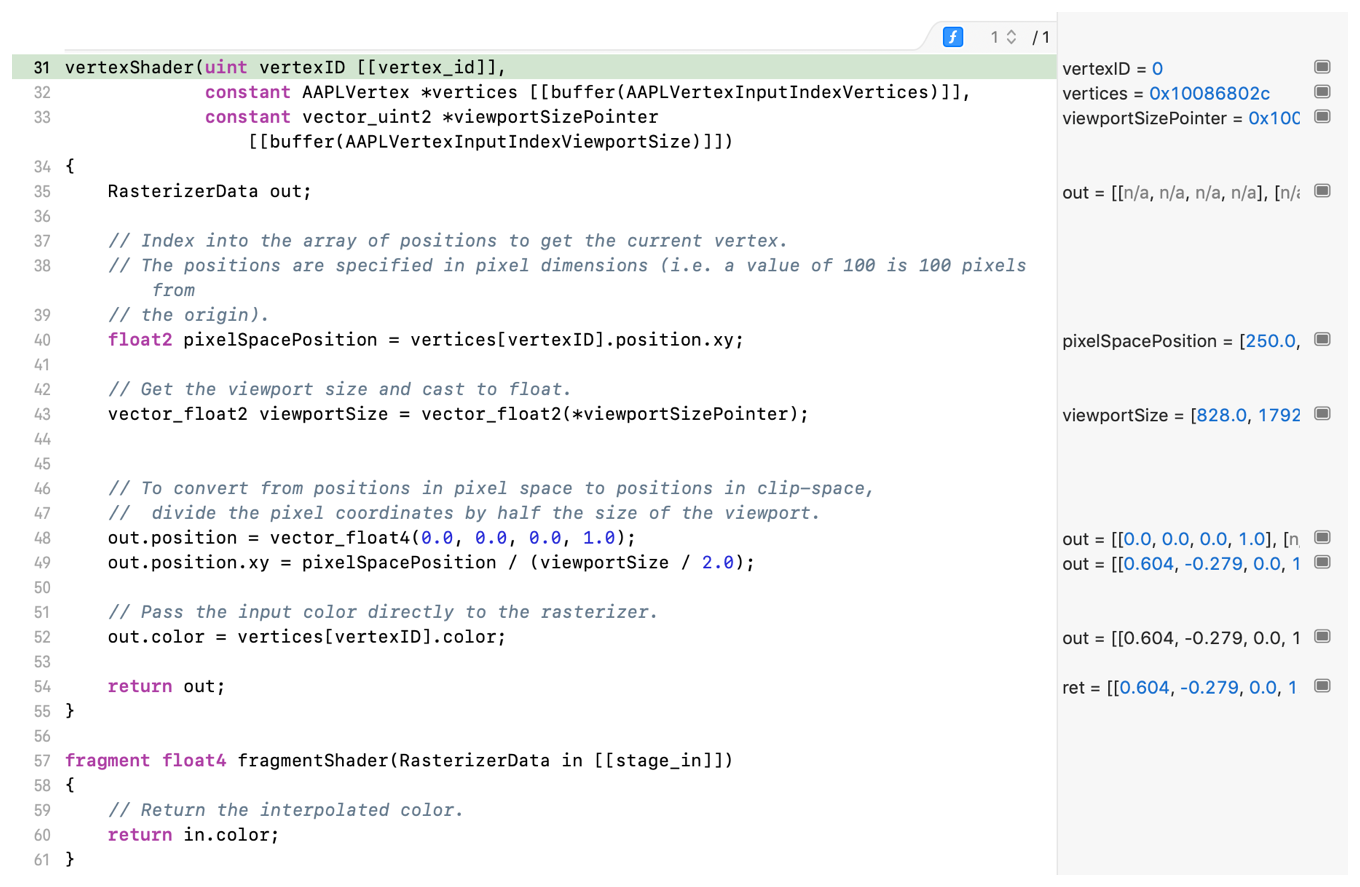Click the blue function "f" icon above the code
This screenshot has width=1360, height=887.
point(952,37)
